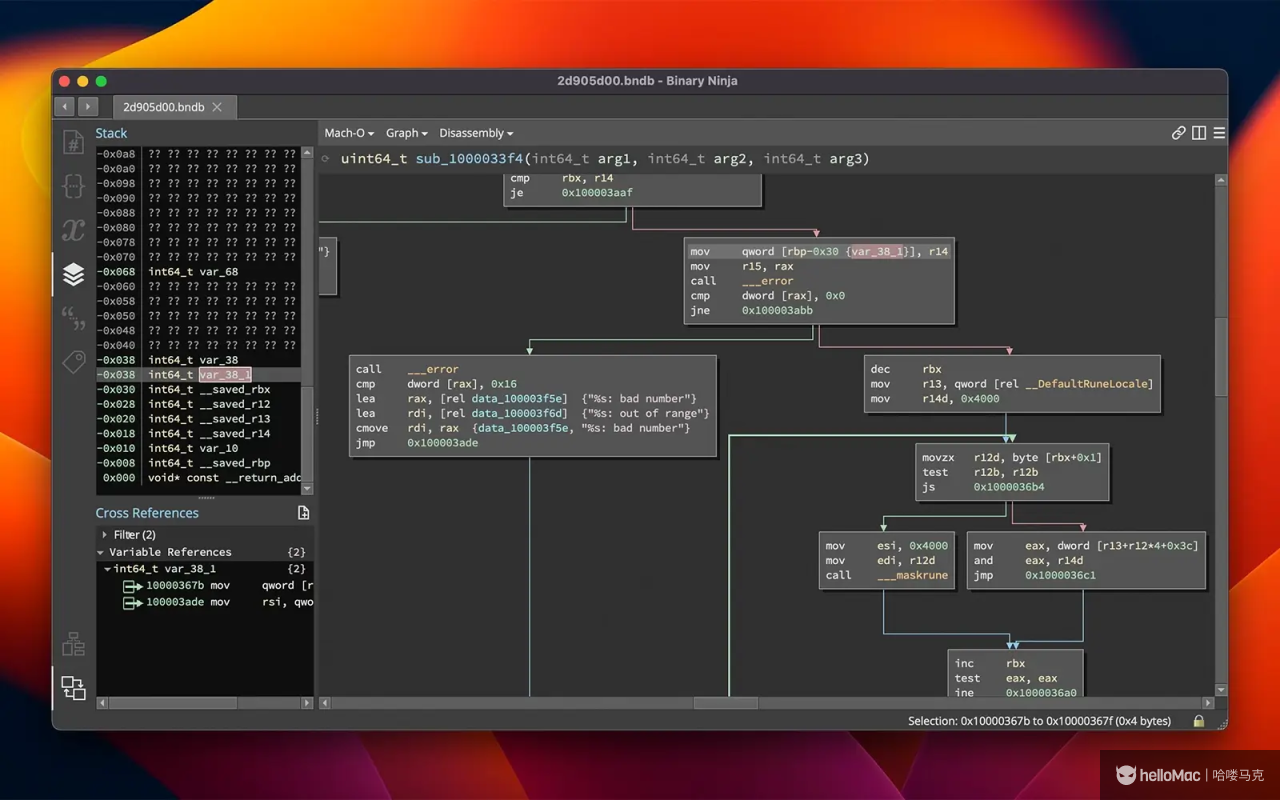Click the ___maskrune call target
Viewport: 1280px width, 800px height.
913,575
